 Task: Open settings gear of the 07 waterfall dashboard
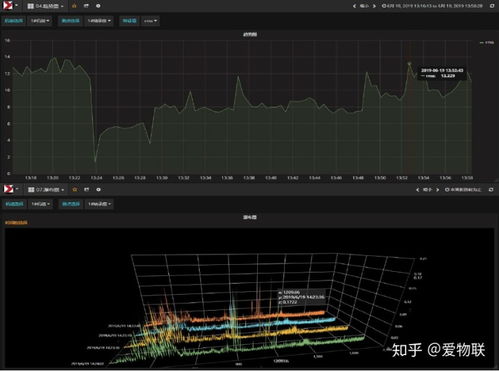click(x=98, y=189)
